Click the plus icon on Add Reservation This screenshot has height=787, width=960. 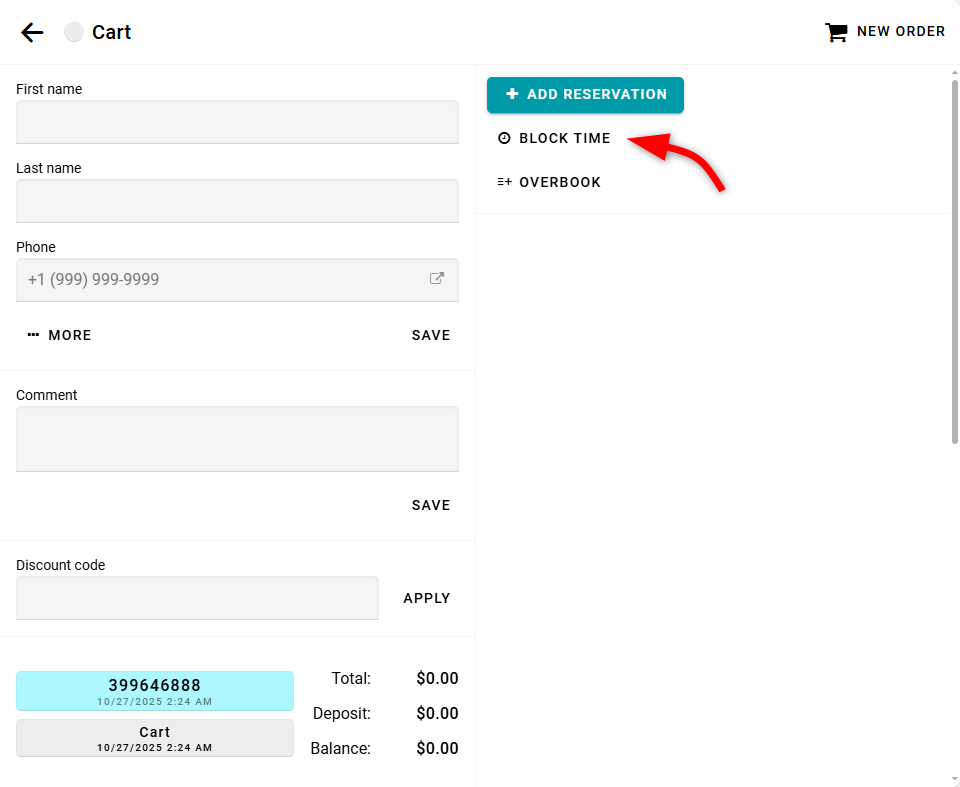tap(512, 94)
